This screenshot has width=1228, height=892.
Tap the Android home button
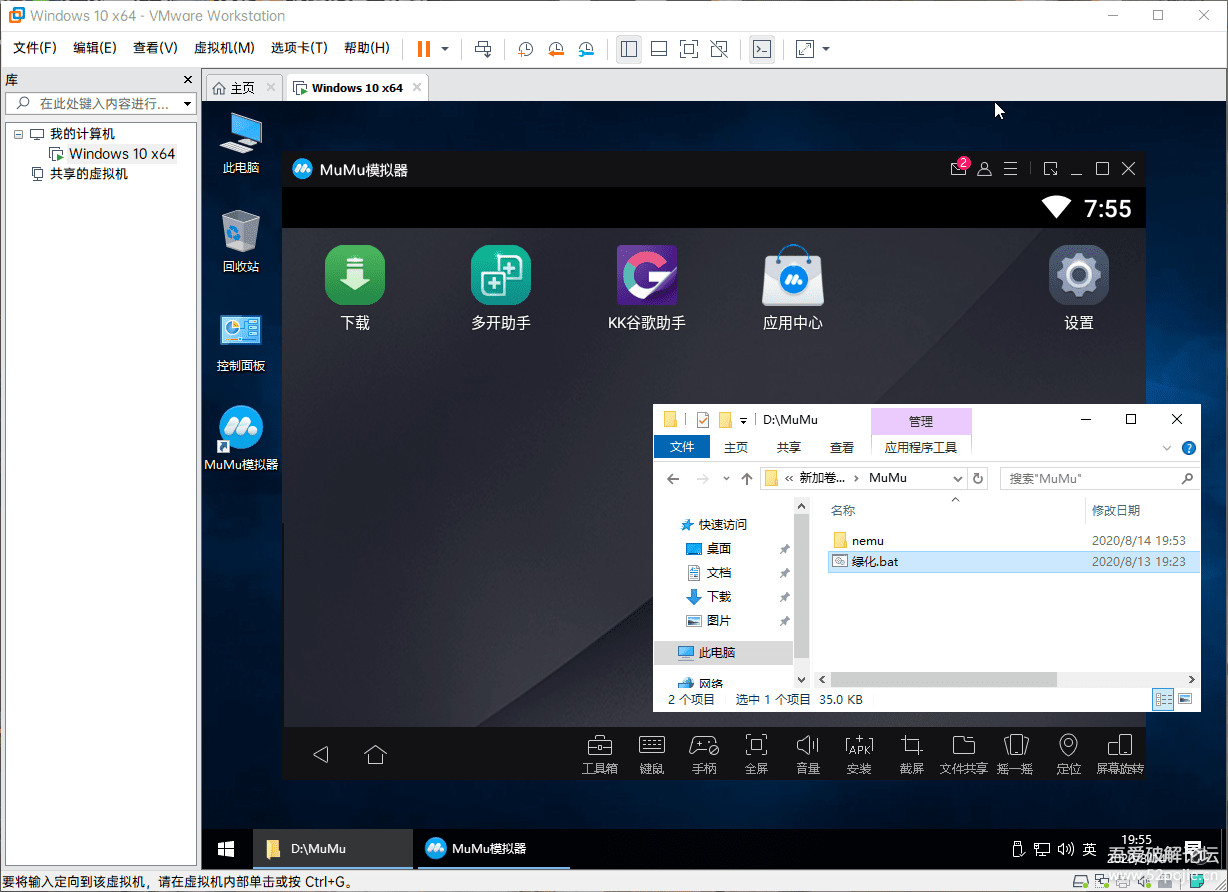375,754
